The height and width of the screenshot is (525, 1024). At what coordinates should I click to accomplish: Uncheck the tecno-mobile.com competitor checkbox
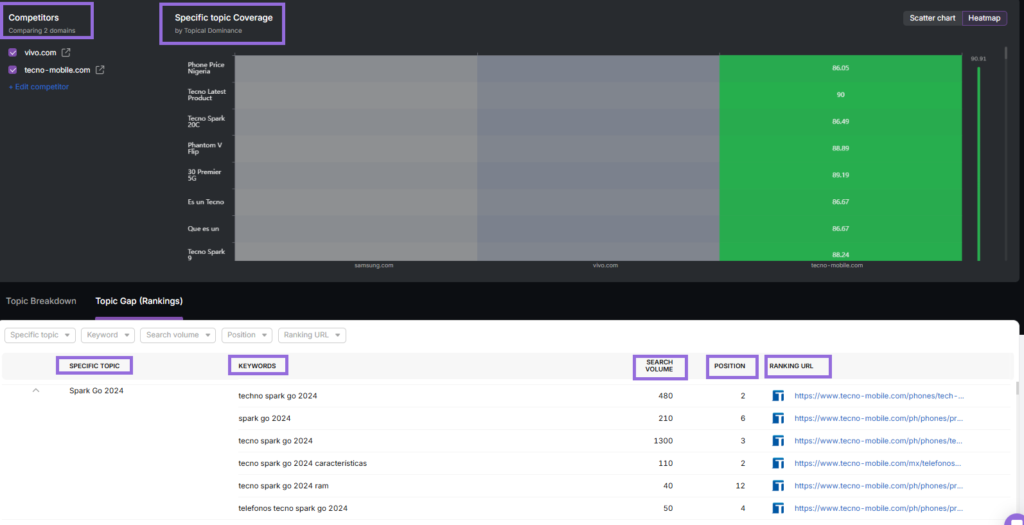point(12,70)
